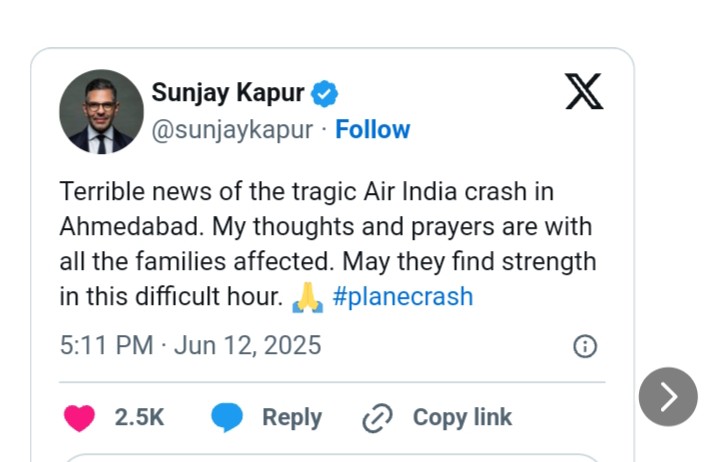Click the 2.5K likes count
This screenshot has height=462, width=720.
click(139, 417)
